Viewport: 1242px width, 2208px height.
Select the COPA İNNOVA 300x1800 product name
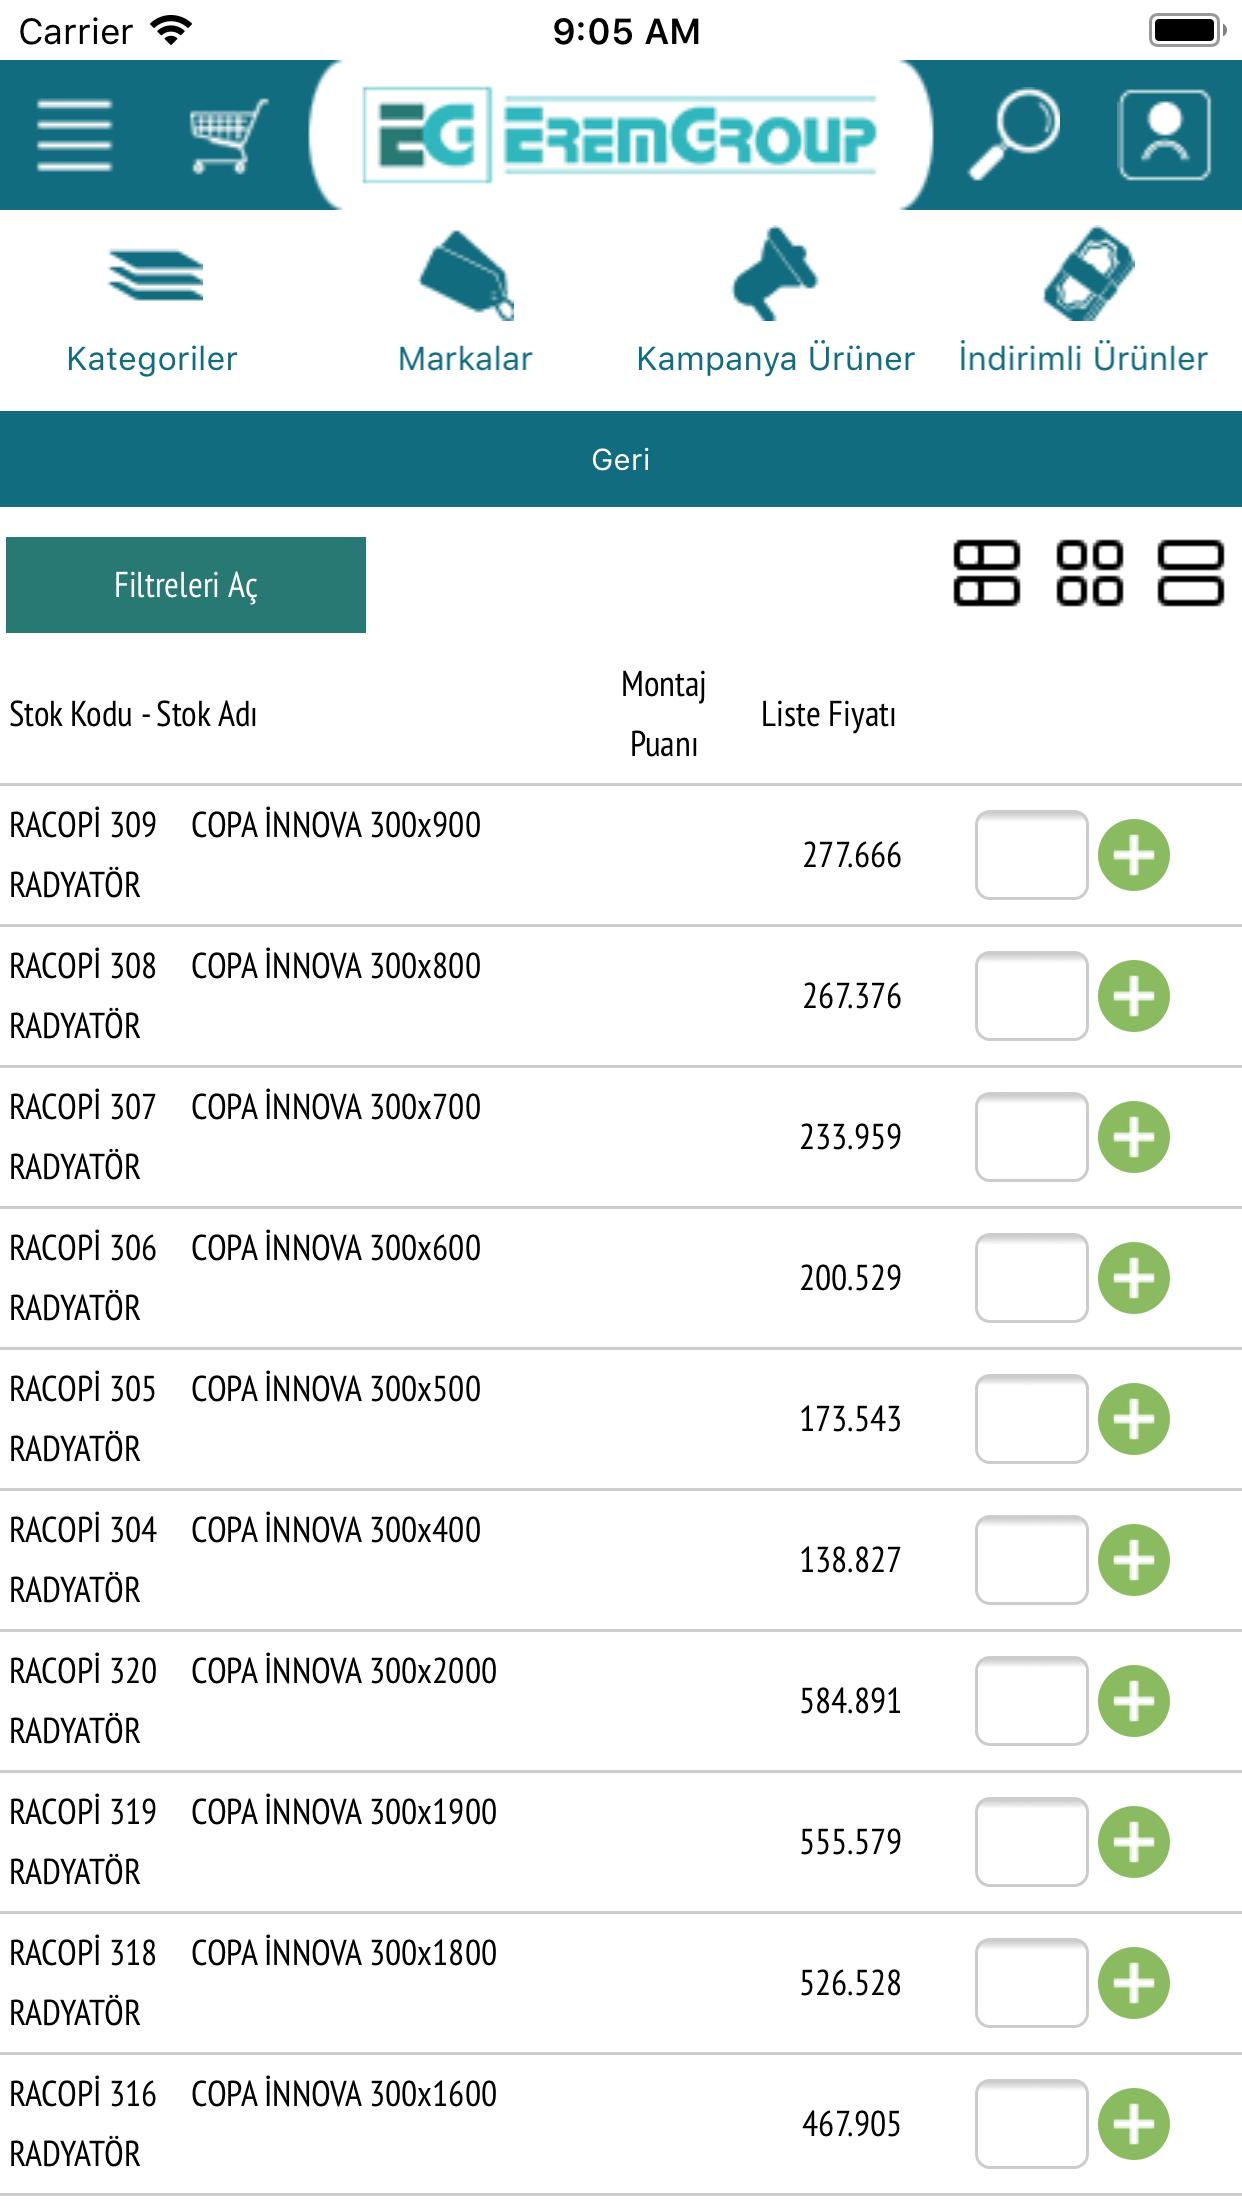coord(344,1953)
